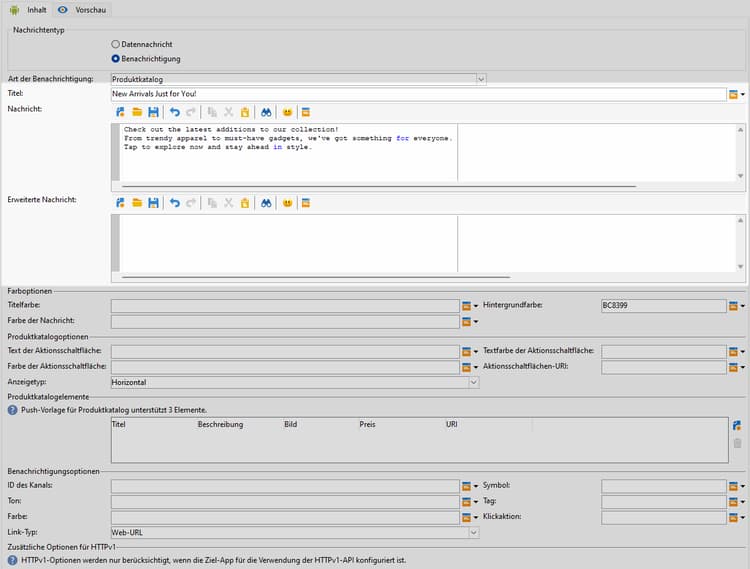This screenshot has height=569, width=750.
Task: Click the import/edit icon in Erweiterte Nachricht toolbar
Action: click(x=120, y=203)
